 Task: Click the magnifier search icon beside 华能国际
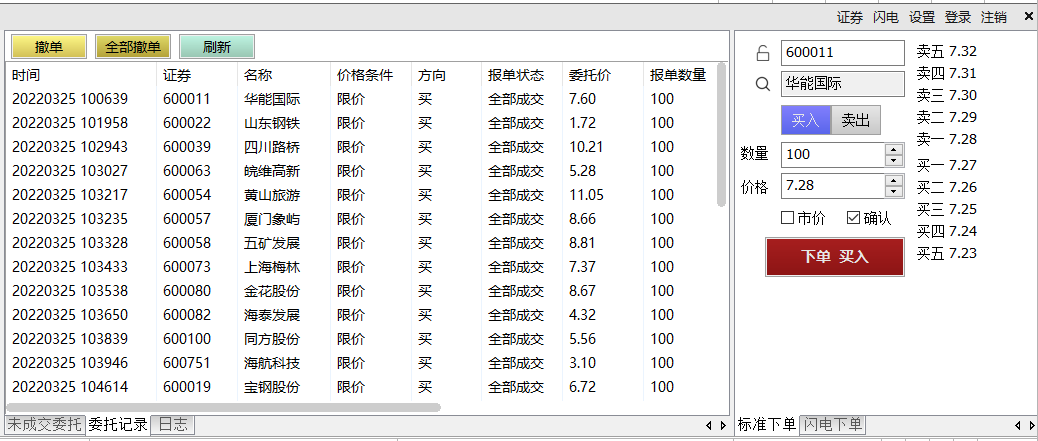[x=763, y=84]
